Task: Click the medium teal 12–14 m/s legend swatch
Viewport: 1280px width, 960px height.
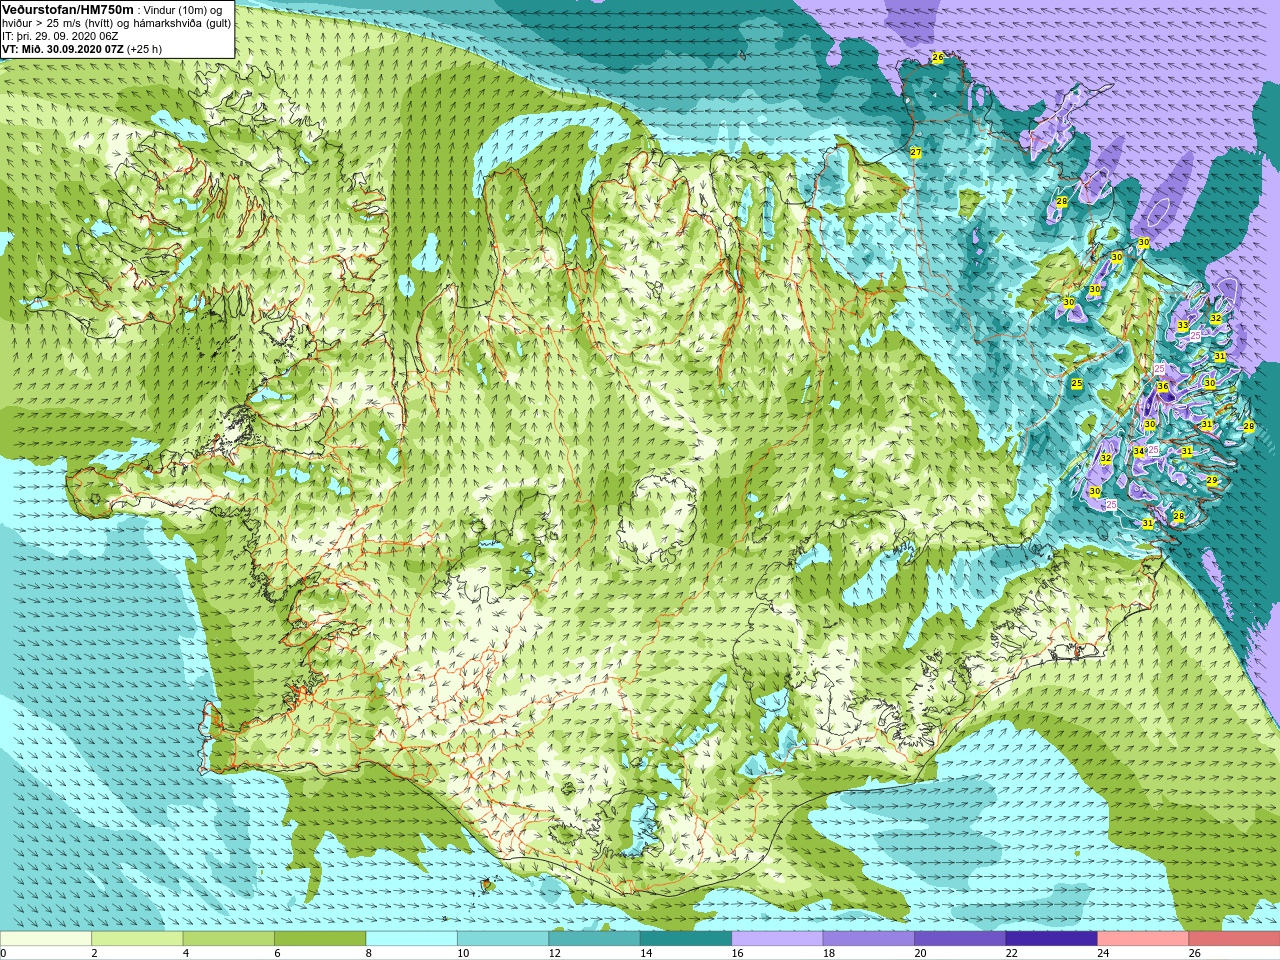Action: pos(594,939)
